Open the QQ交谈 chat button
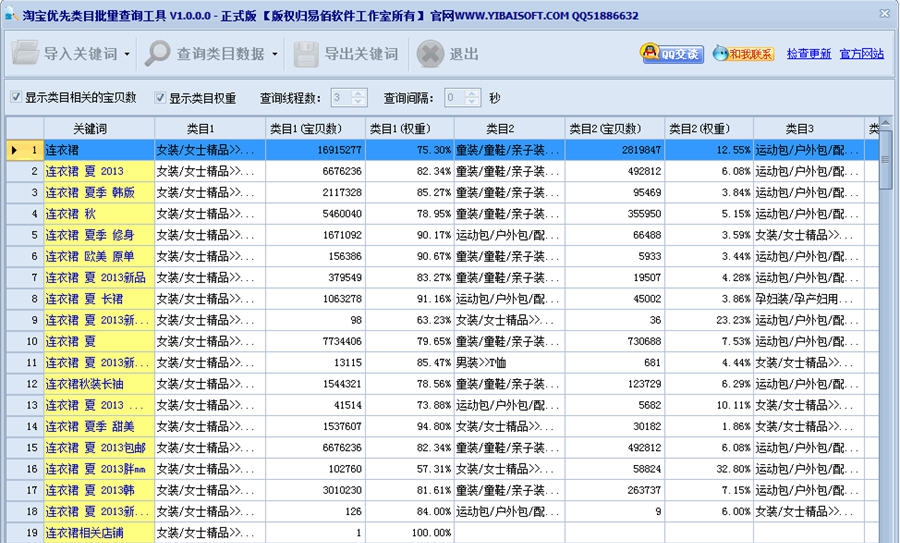Image resolution: width=900 pixels, height=543 pixels. (672, 53)
